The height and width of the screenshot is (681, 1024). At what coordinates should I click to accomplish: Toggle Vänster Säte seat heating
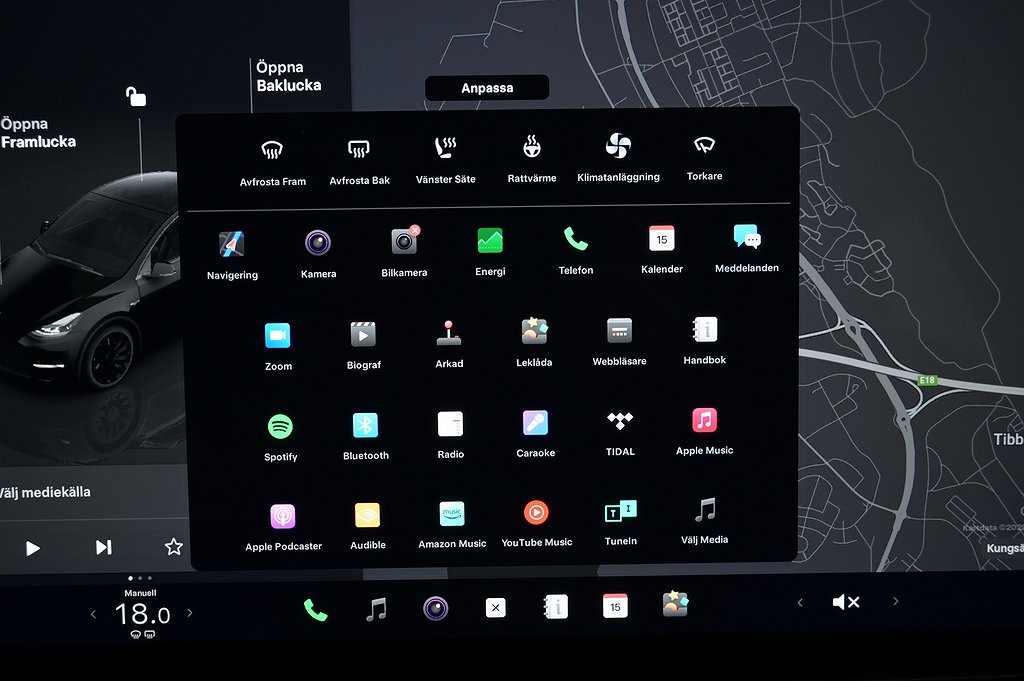click(x=445, y=148)
